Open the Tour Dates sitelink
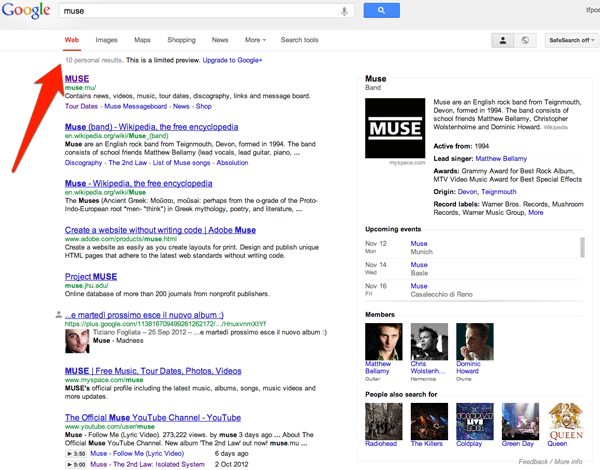Screen dimensions: 600x470 pyautogui.click(x=81, y=106)
